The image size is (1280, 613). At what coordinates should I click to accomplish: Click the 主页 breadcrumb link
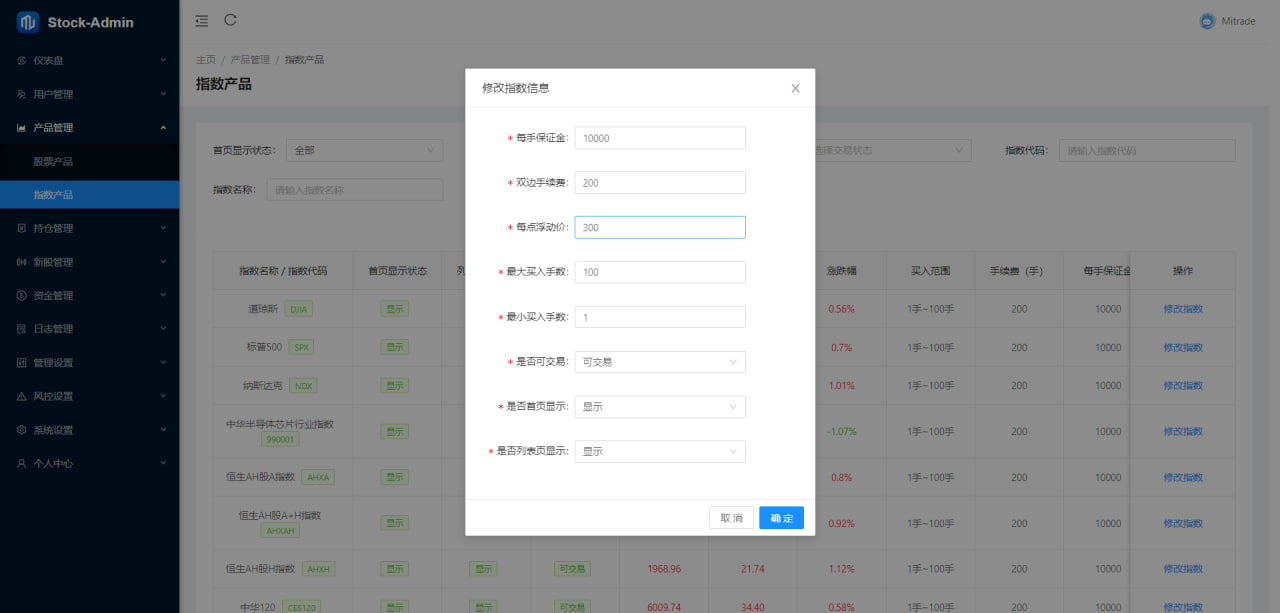tap(206, 60)
